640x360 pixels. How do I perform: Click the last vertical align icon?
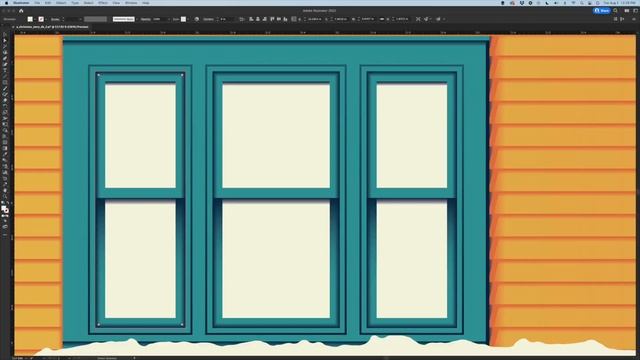click(285, 19)
